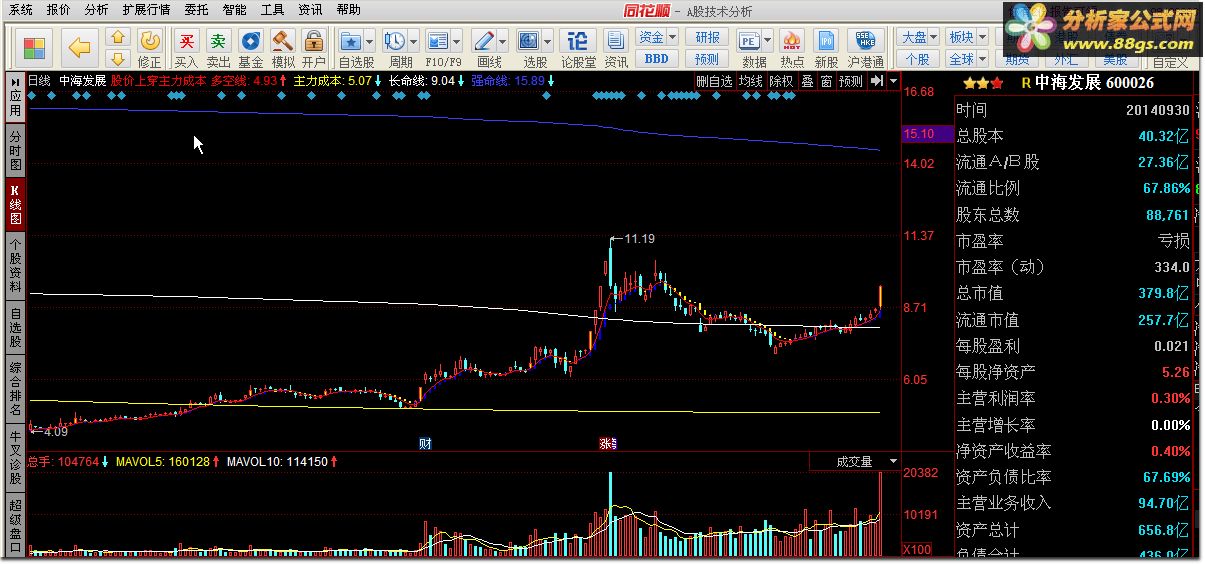Screen dimensions: 1205x564
Task: Collapse sidebar with the arrow above 应用
Action: (x=16, y=81)
